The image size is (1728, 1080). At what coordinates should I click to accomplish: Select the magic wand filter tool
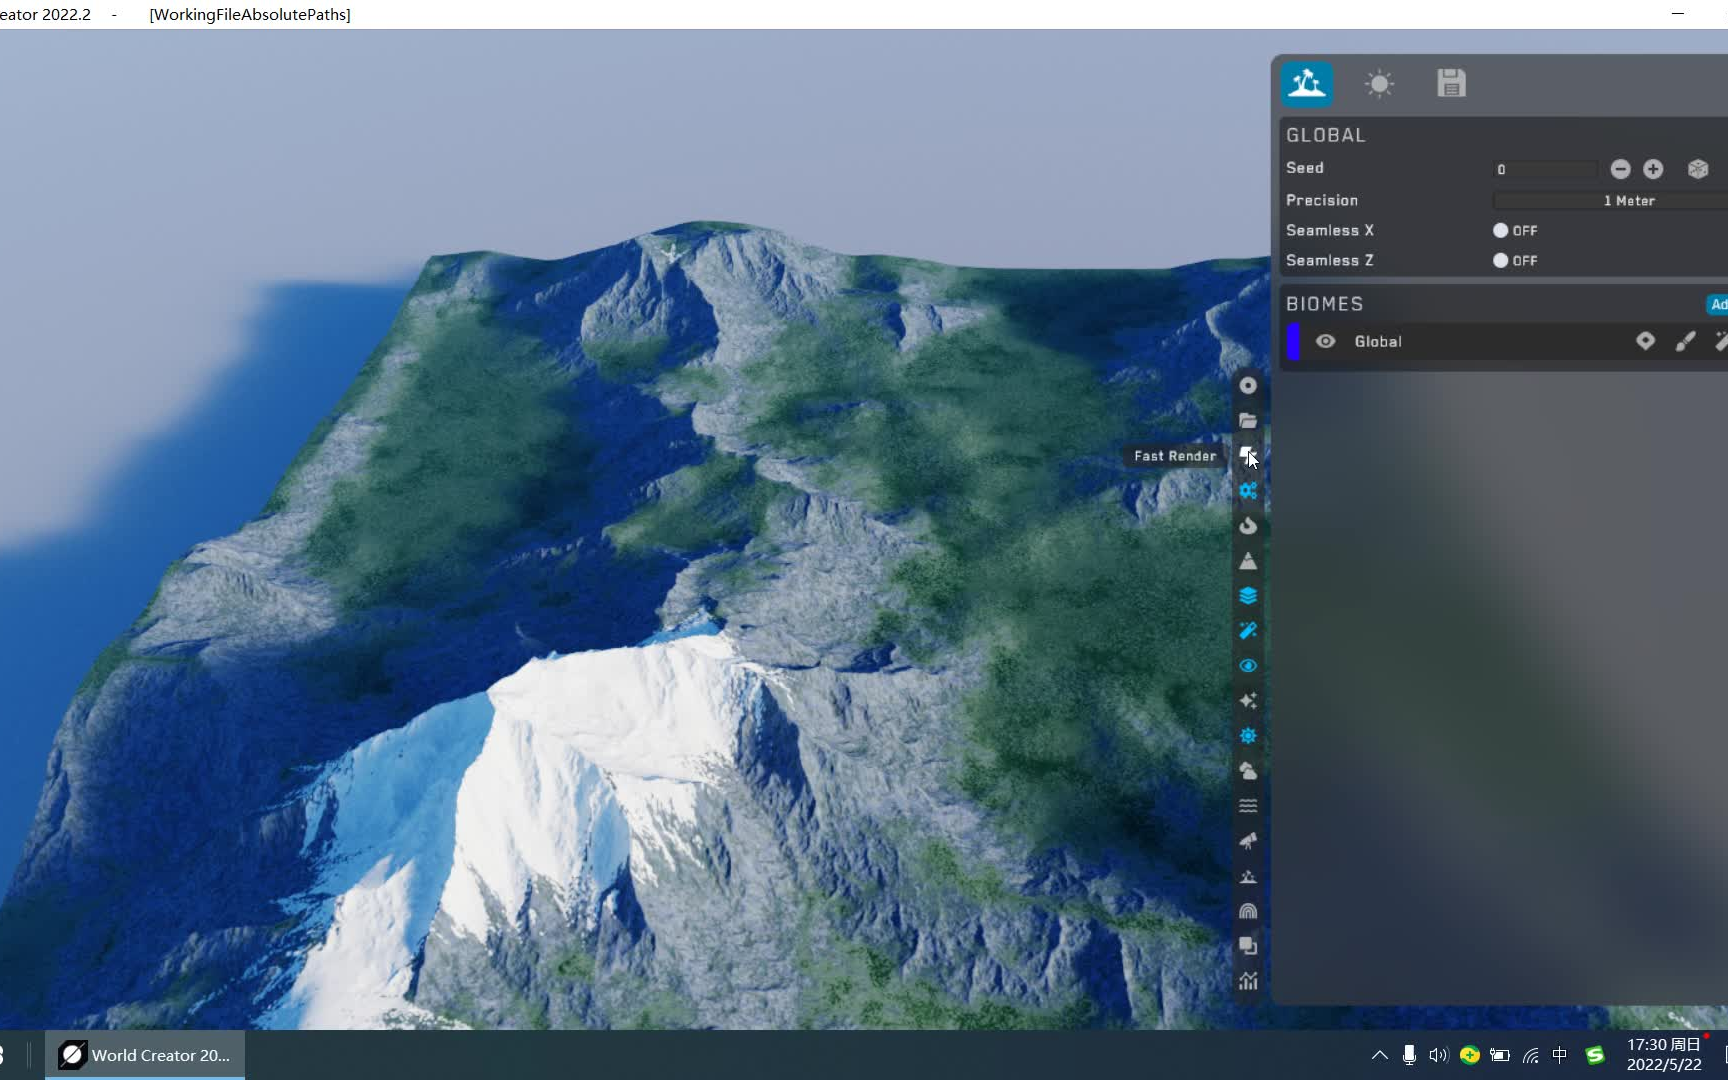(x=1247, y=631)
